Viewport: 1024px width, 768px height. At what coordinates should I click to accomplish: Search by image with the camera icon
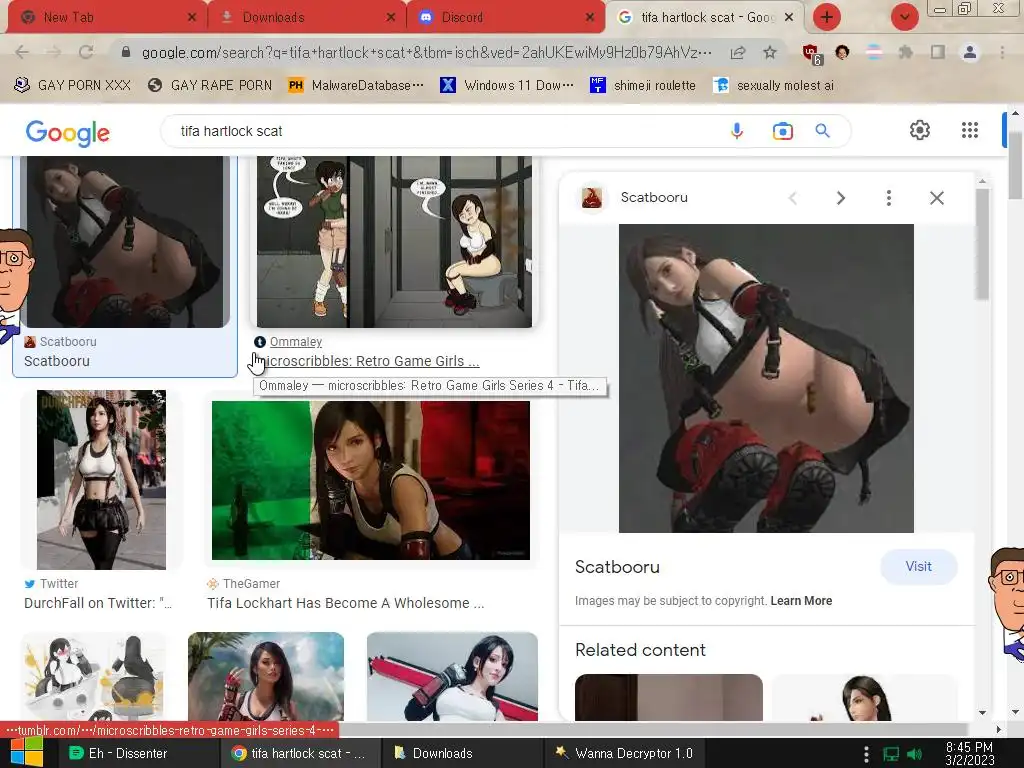pyautogui.click(x=782, y=131)
